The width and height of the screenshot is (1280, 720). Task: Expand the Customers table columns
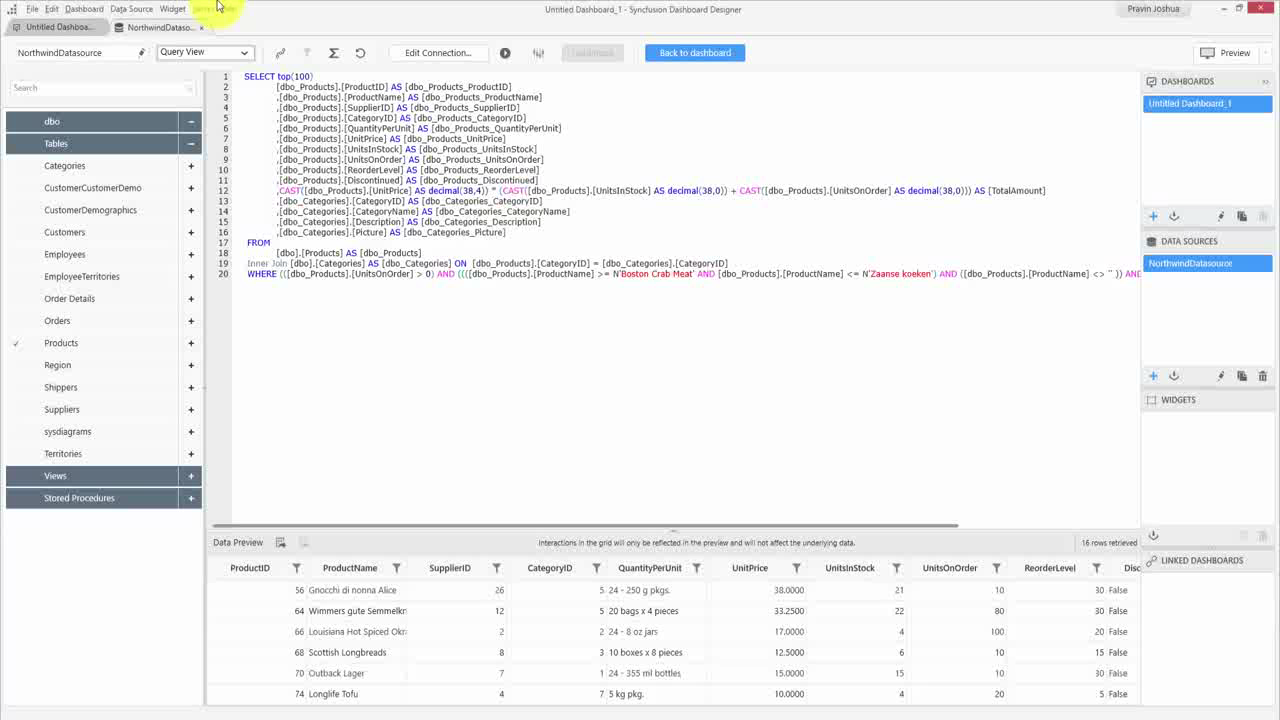pyautogui.click(x=191, y=232)
